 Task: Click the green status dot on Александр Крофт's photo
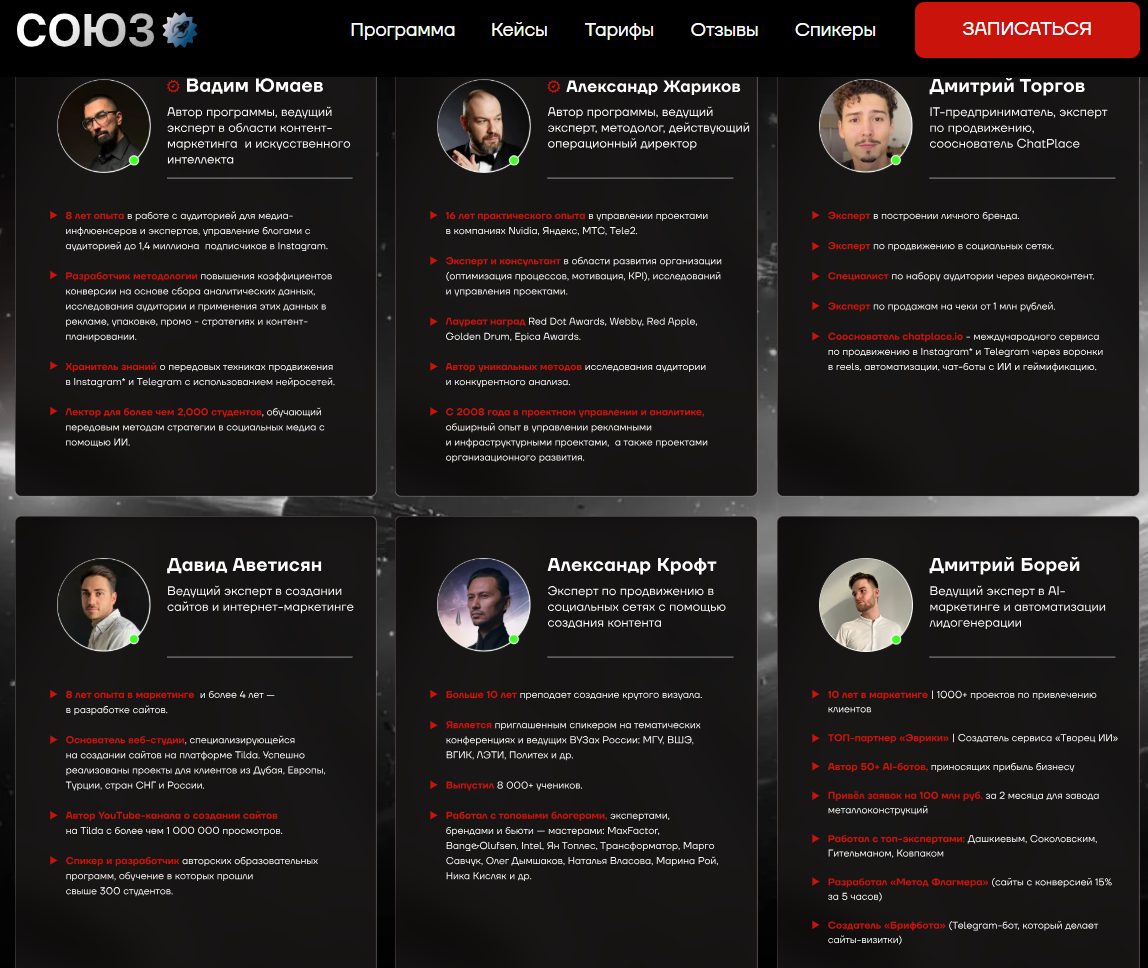(514, 639)
